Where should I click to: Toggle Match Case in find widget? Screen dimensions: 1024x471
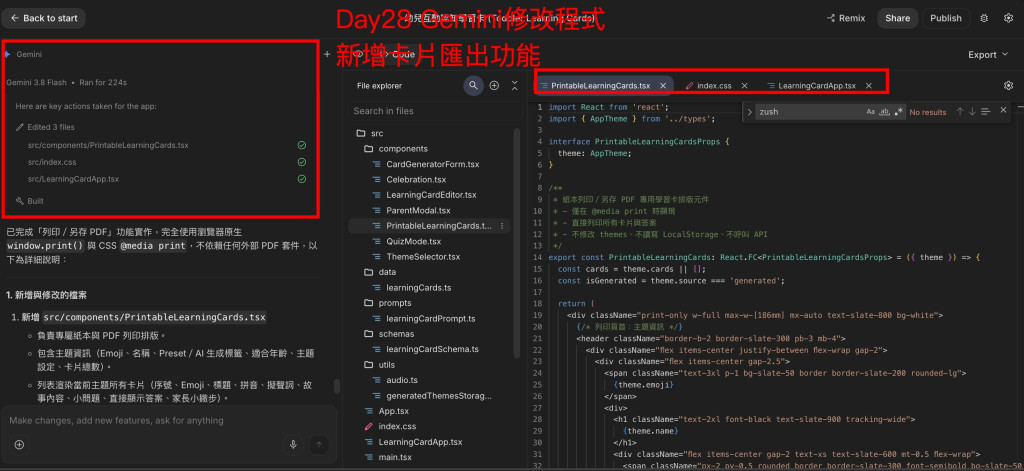[870, 112]
